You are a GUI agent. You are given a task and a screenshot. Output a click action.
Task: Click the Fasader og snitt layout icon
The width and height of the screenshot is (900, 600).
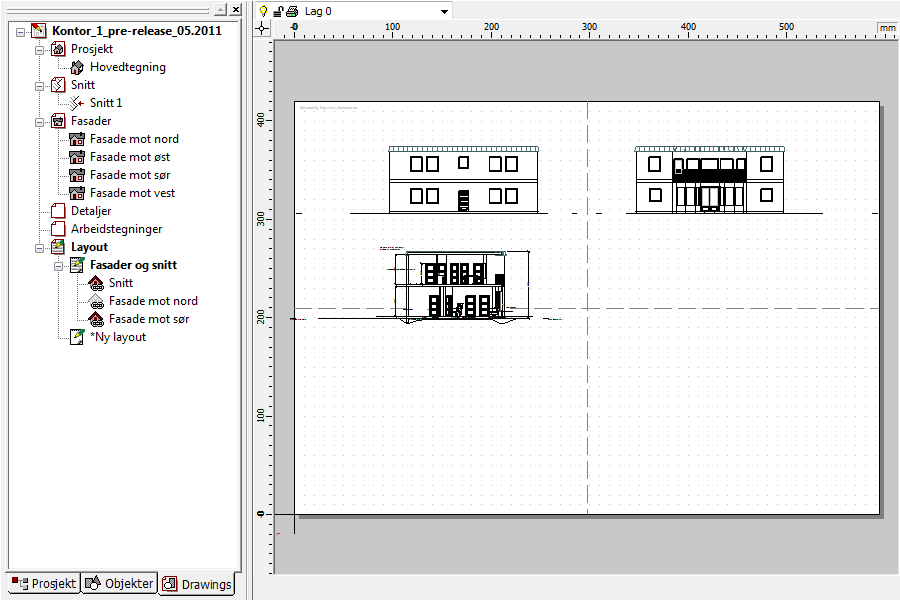click(x=77, y=265)
